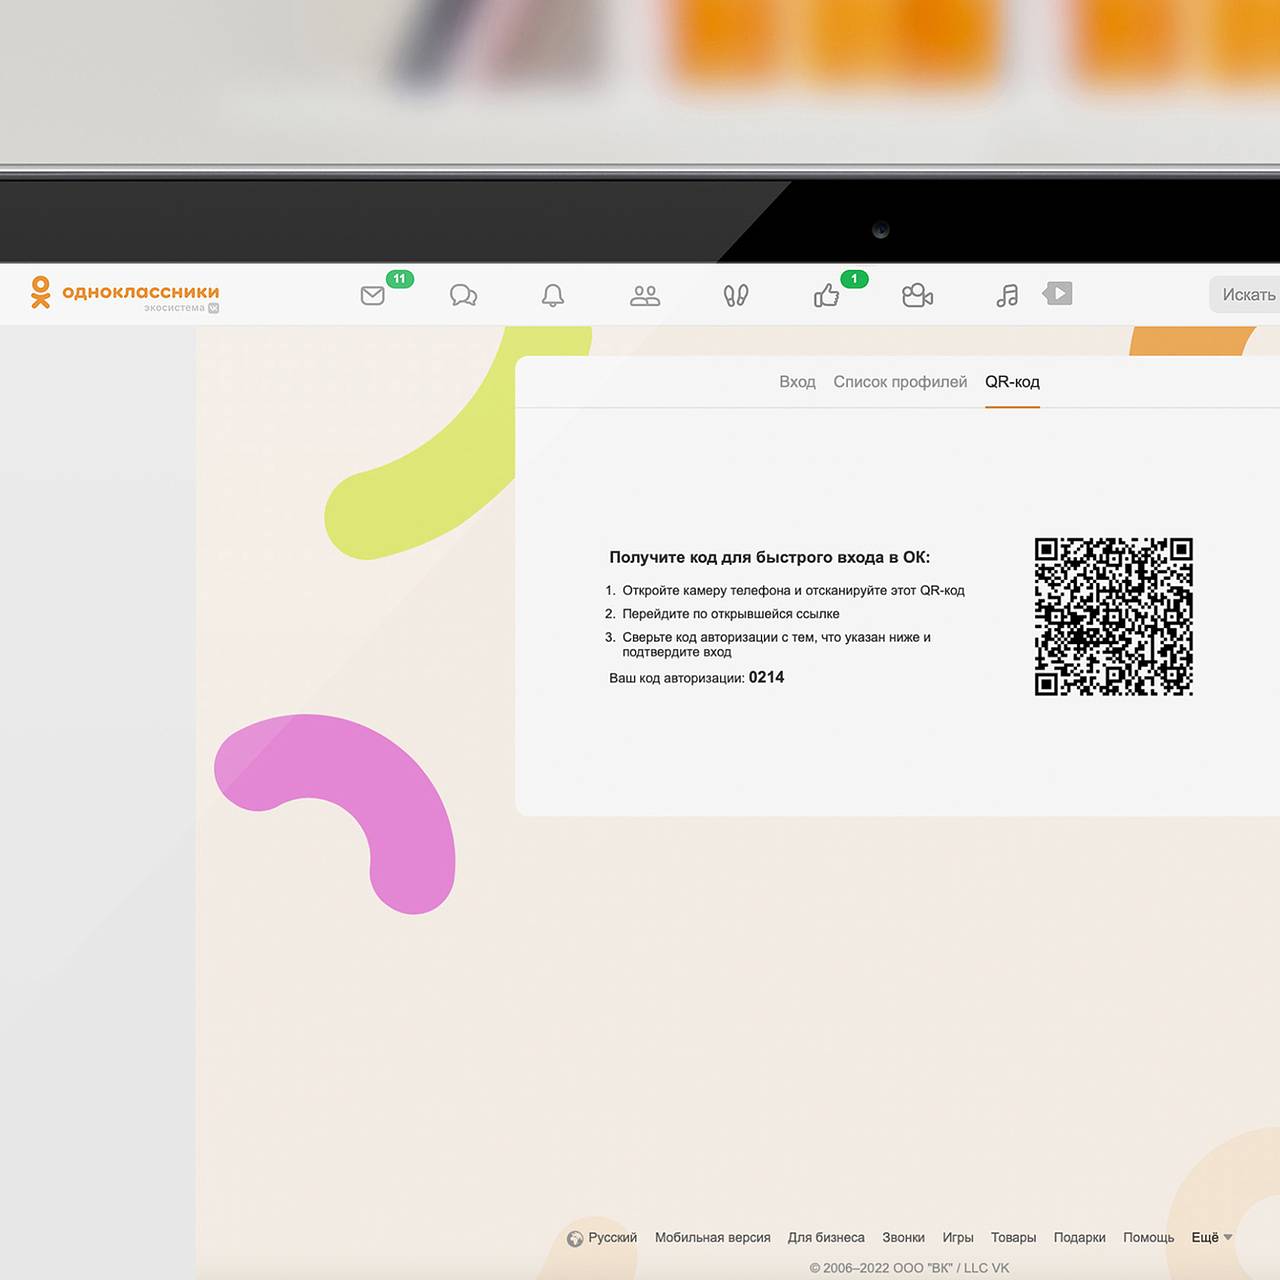Switch to the Вход tab

(x=797, y=382)
